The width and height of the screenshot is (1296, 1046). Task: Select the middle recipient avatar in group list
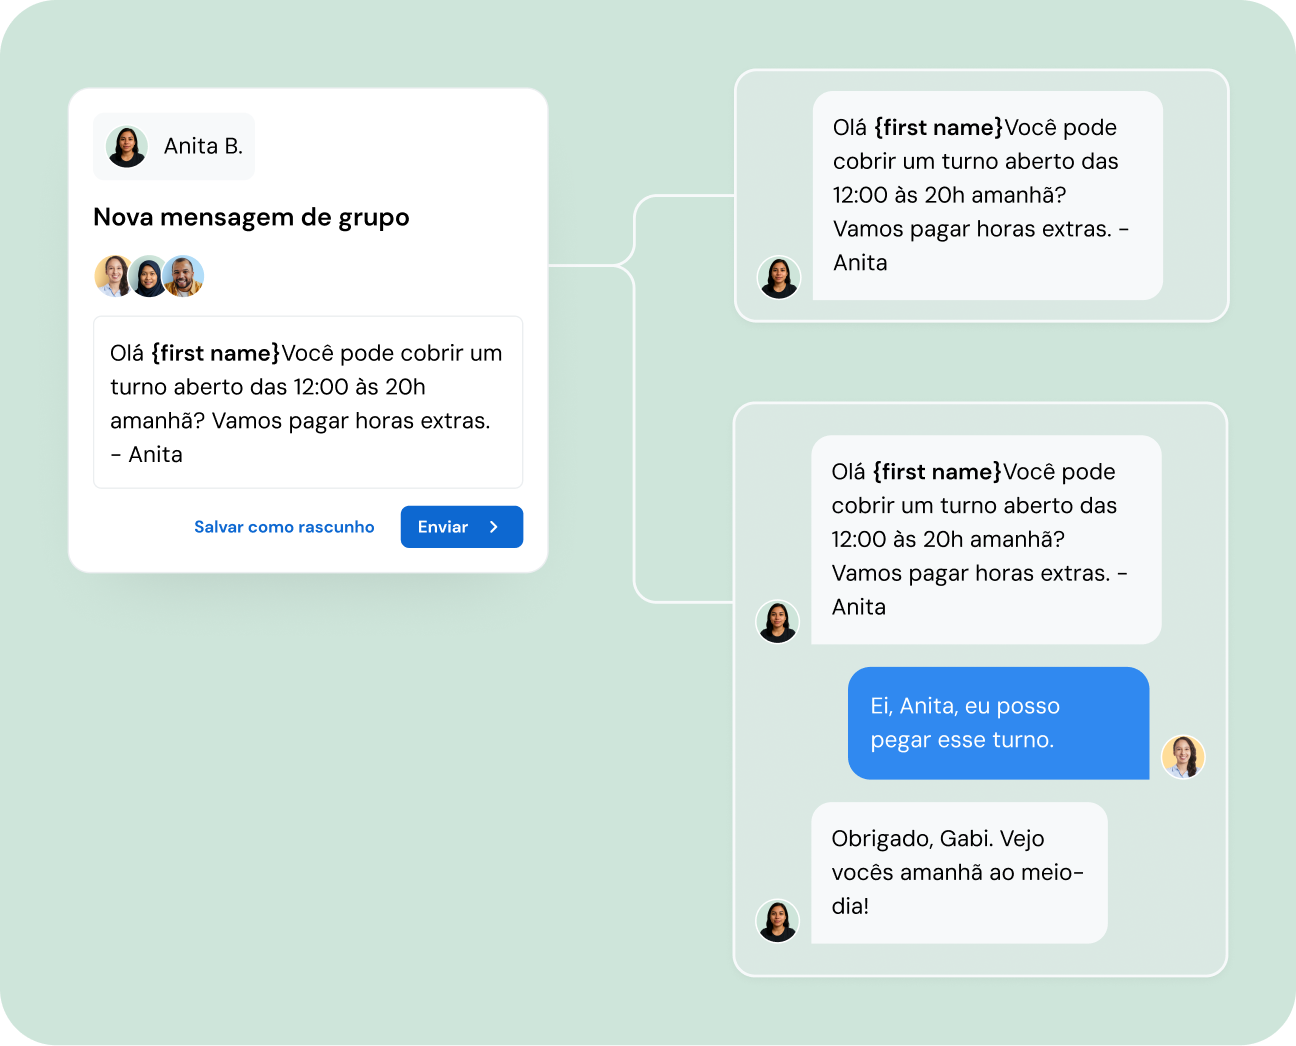(x=148, y=276)
